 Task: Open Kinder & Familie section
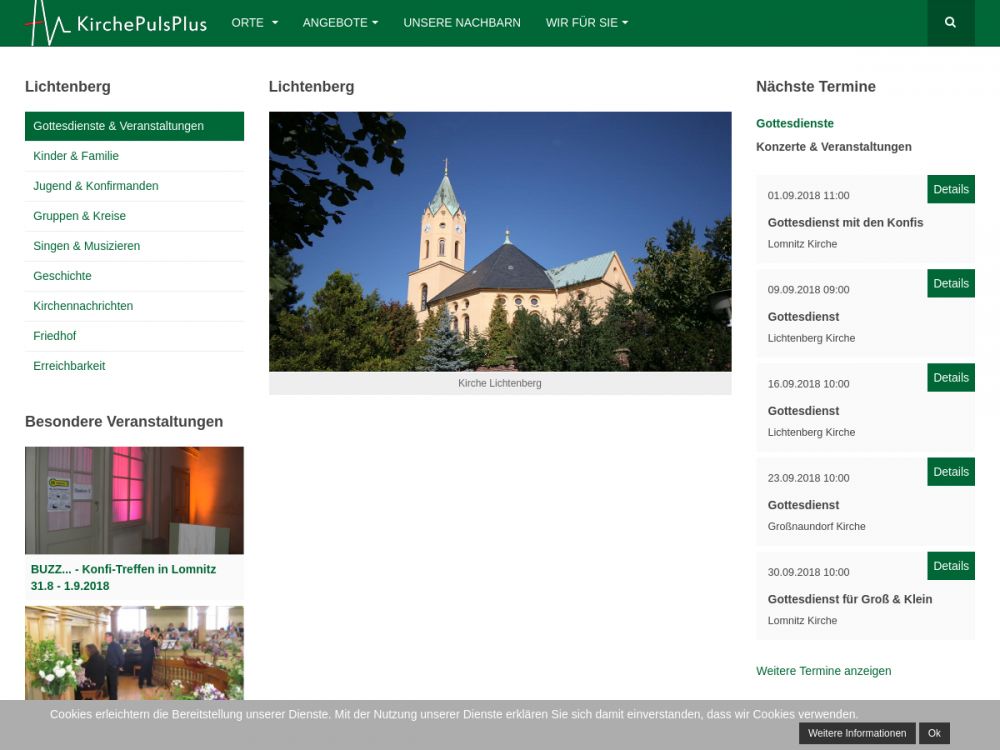coord(76,156)
